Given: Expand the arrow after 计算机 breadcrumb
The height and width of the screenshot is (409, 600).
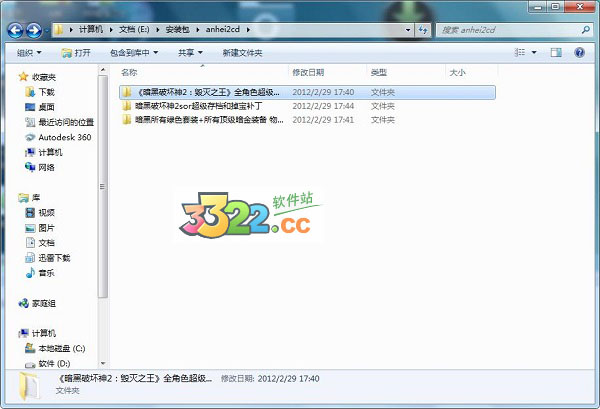Looking at the screenshot, I should [111, 29].
